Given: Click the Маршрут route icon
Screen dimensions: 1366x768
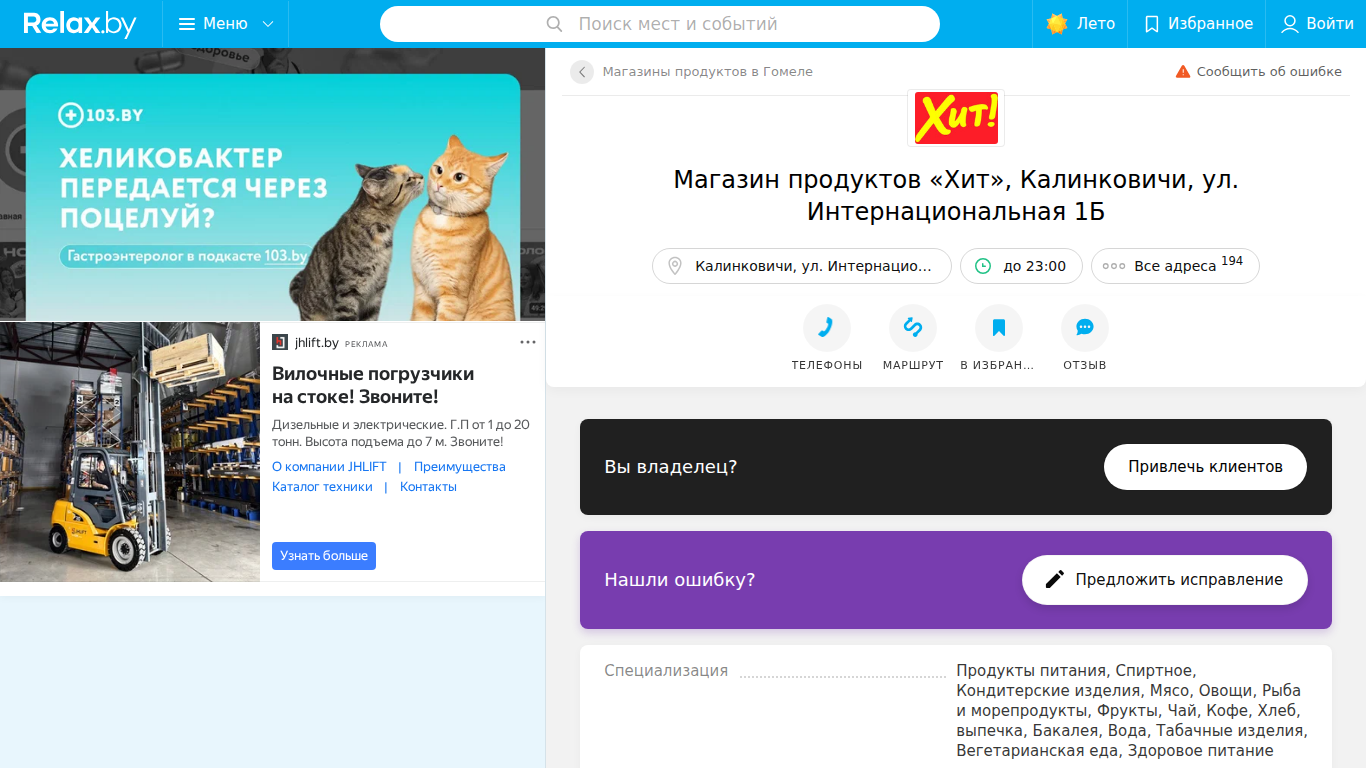Looking at the screenshot, I should coord(913,328).
